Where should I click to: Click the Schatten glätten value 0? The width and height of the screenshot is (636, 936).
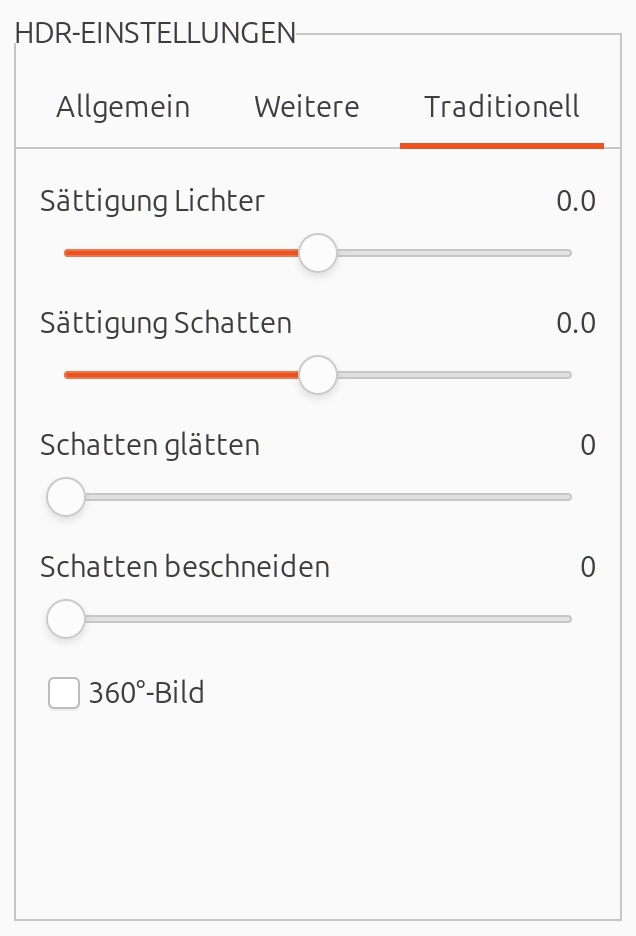click(x=588, y=445)
